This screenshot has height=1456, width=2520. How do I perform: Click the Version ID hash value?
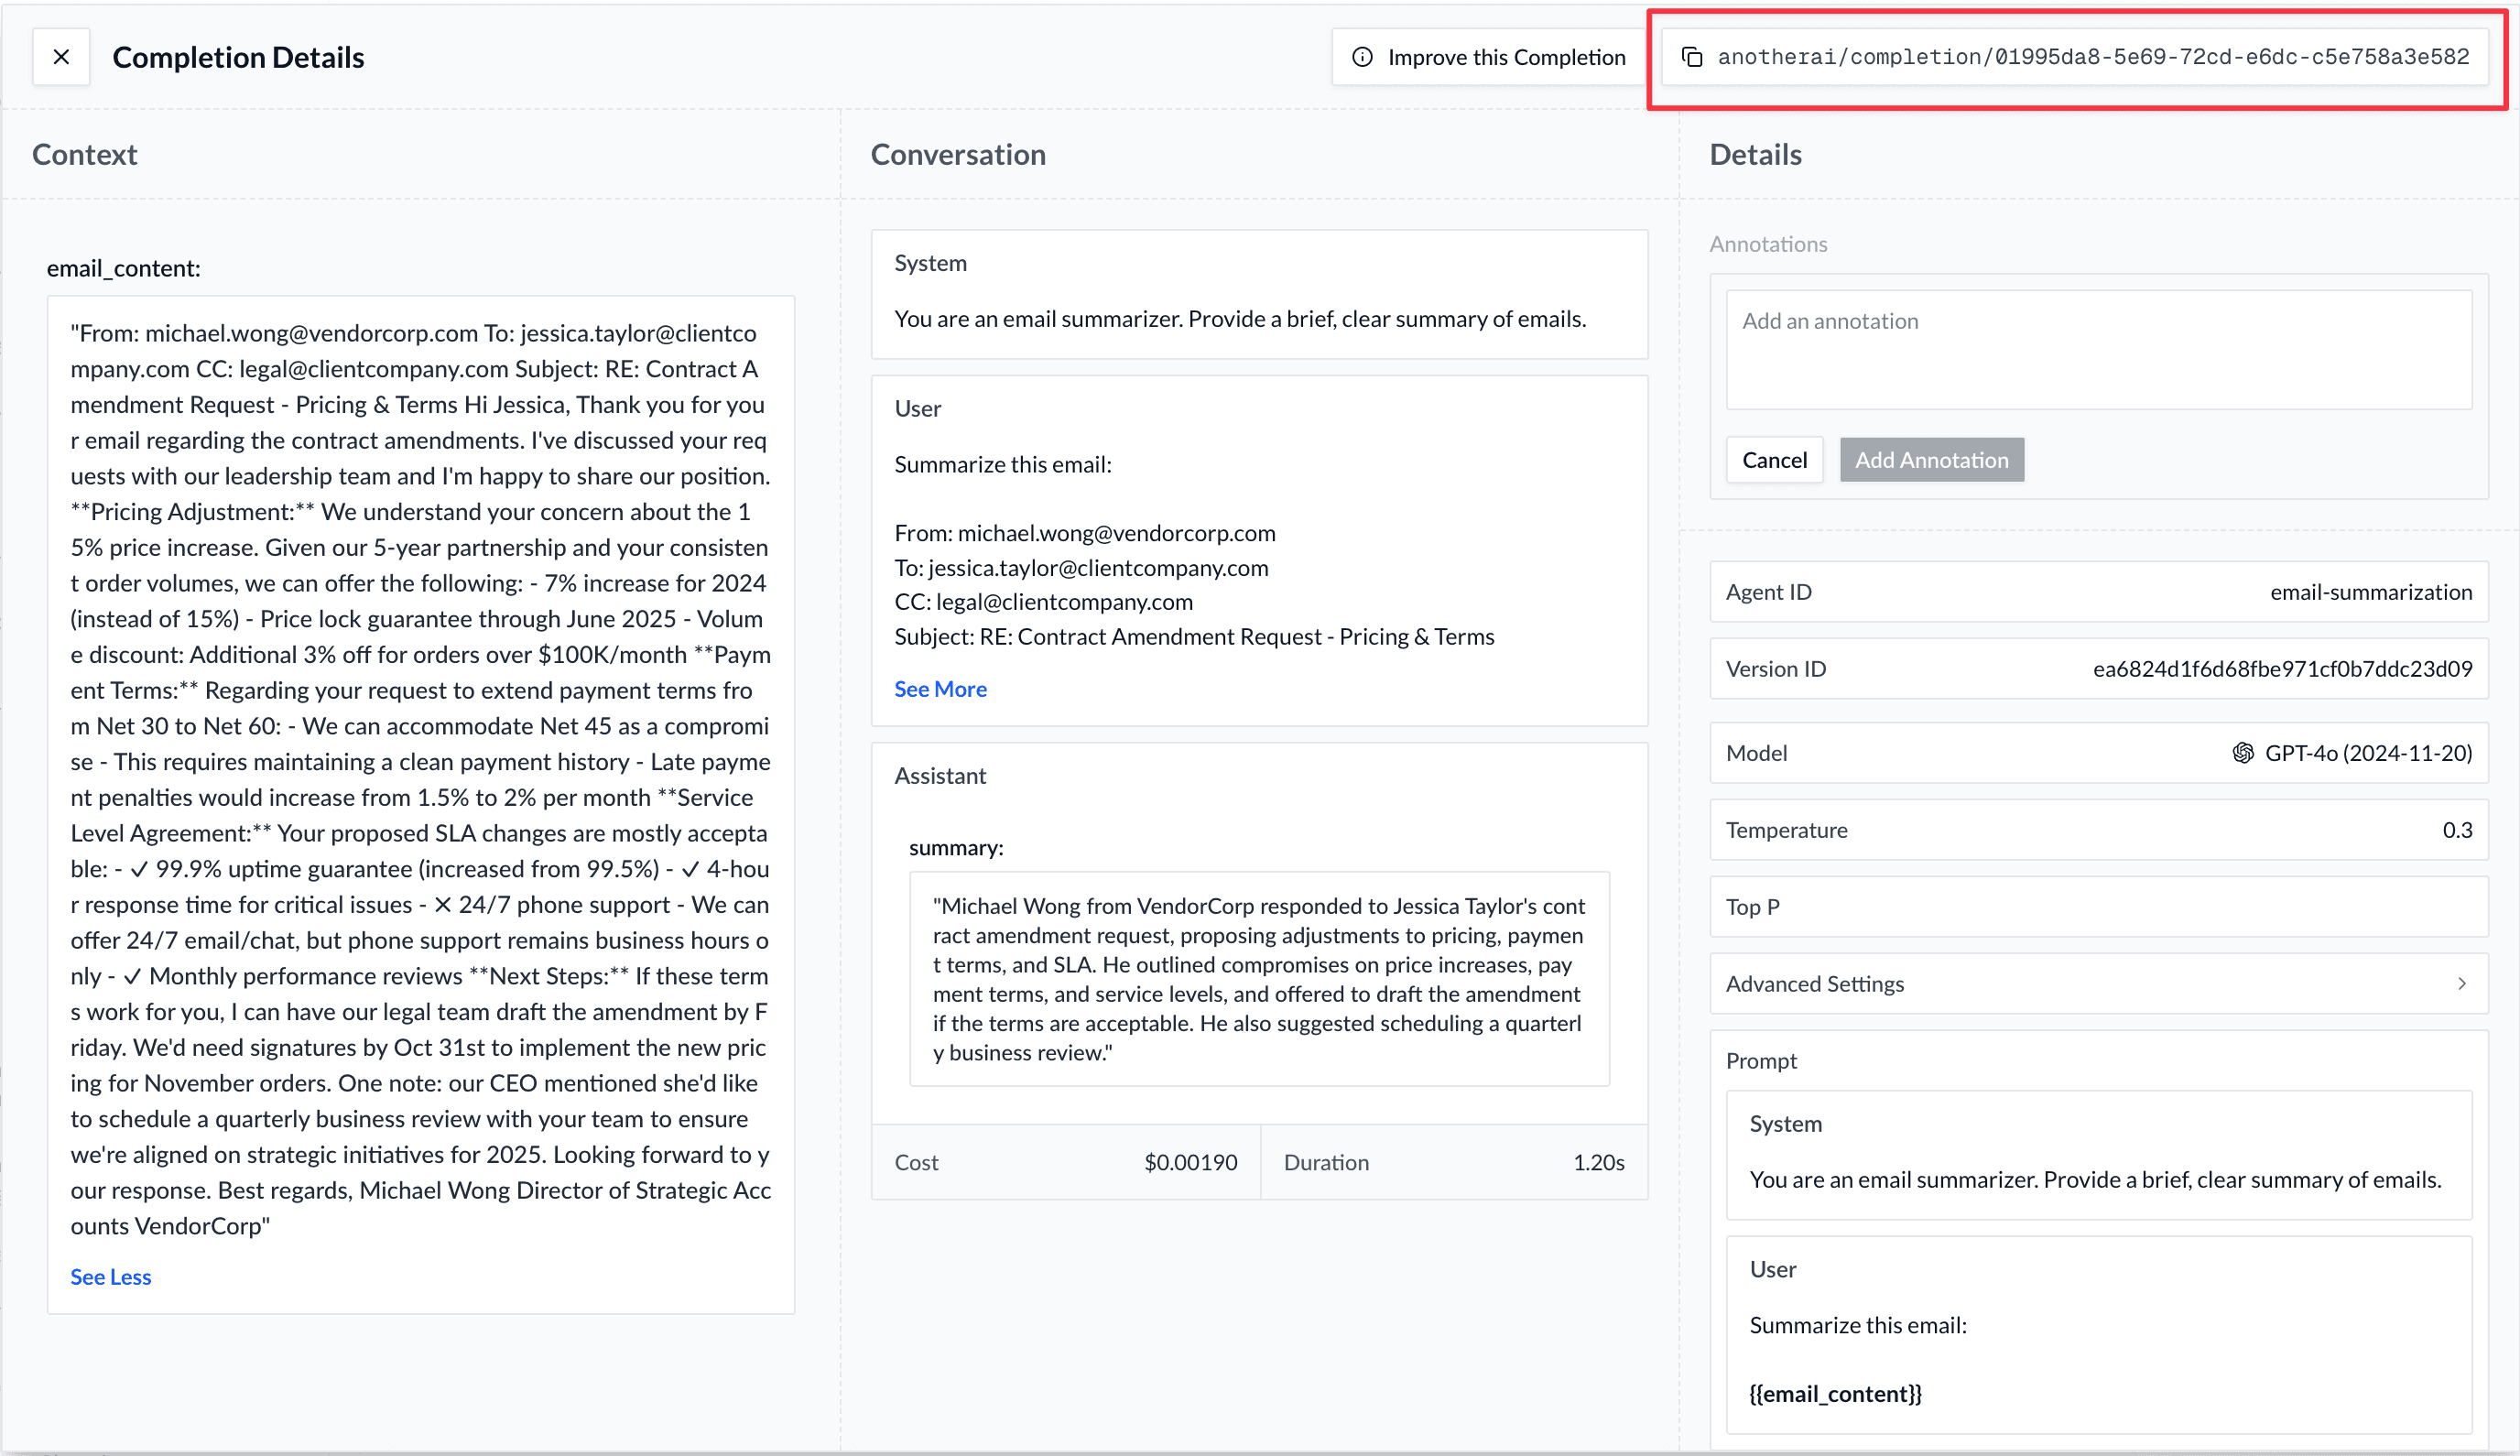pos(2282,669)
